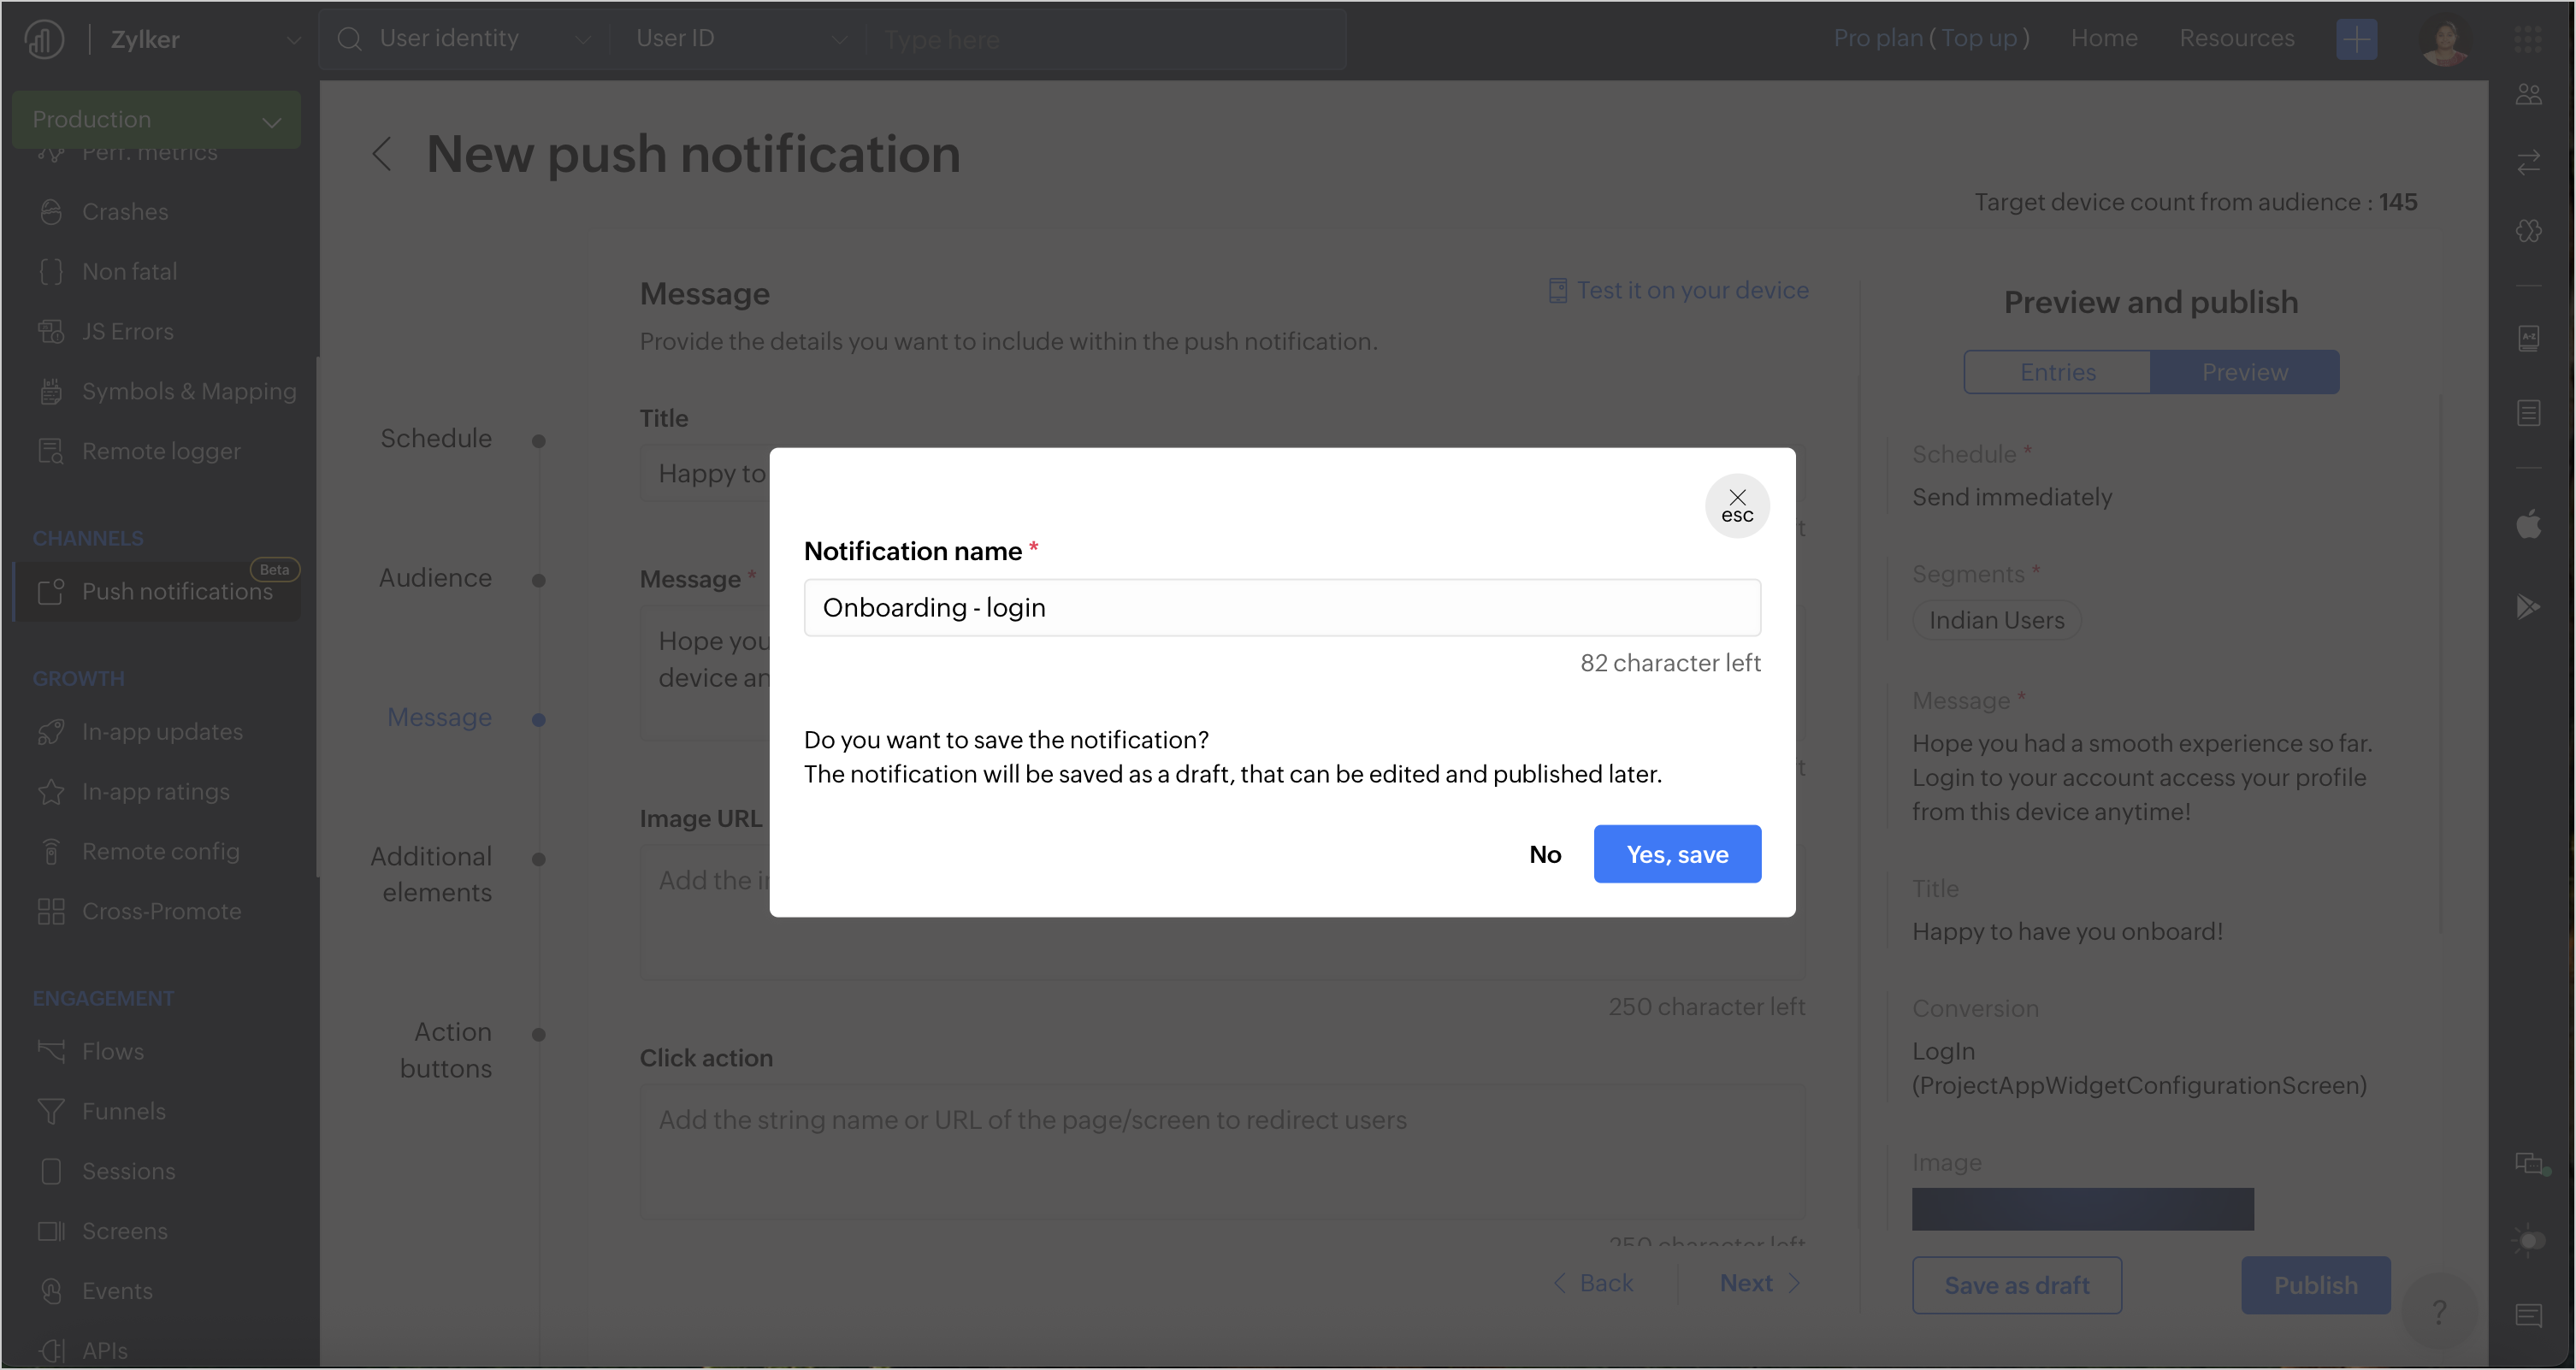Click the Crashes bug icon
This screenshot has width=2576, height=1370.
51,212
